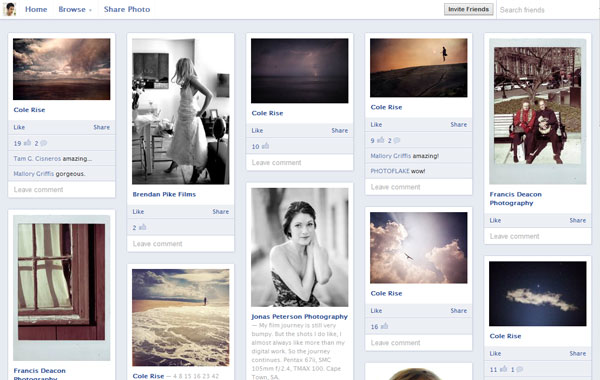
Task: Click the Invite Friends button
Action: click(x=468, y=9)
